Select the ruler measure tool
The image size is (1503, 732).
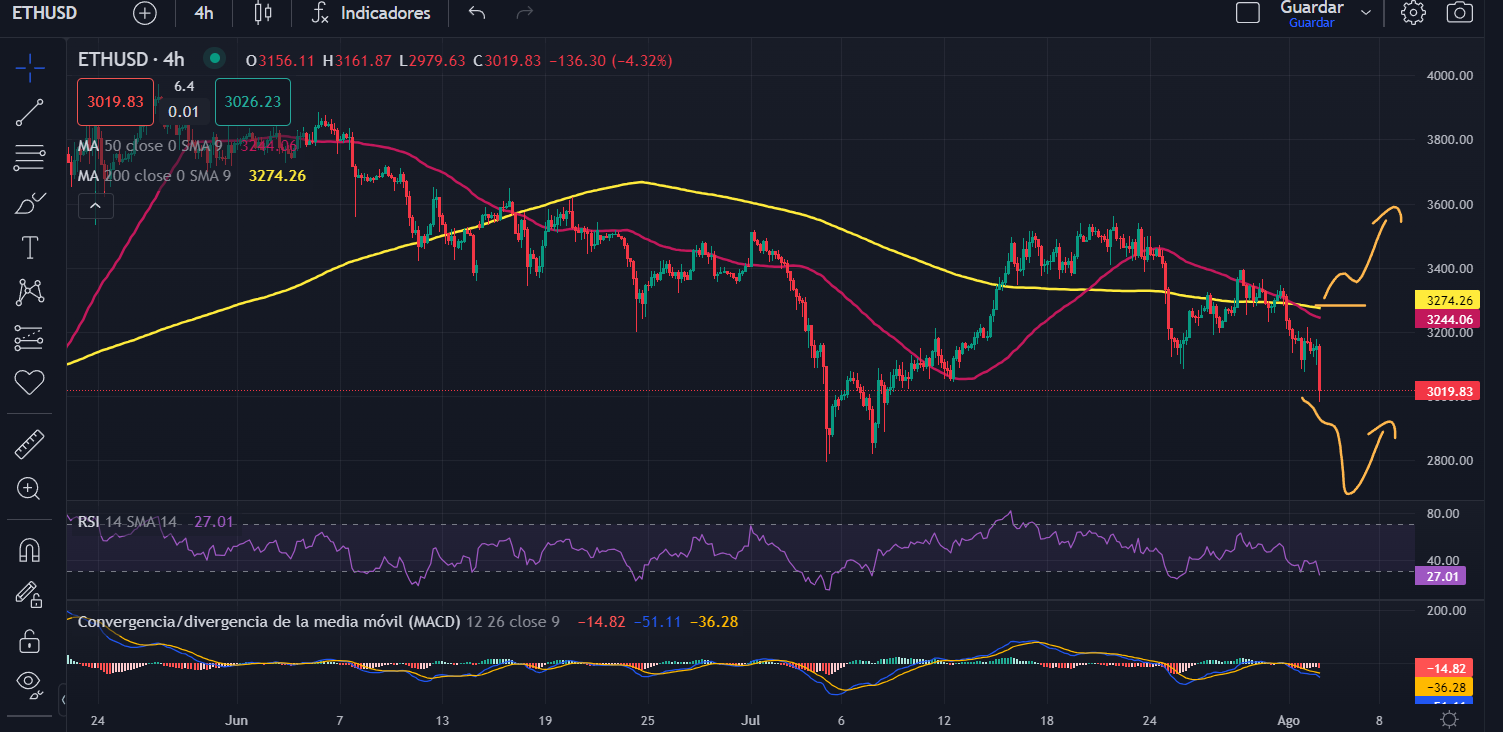(x=30, y=444)
